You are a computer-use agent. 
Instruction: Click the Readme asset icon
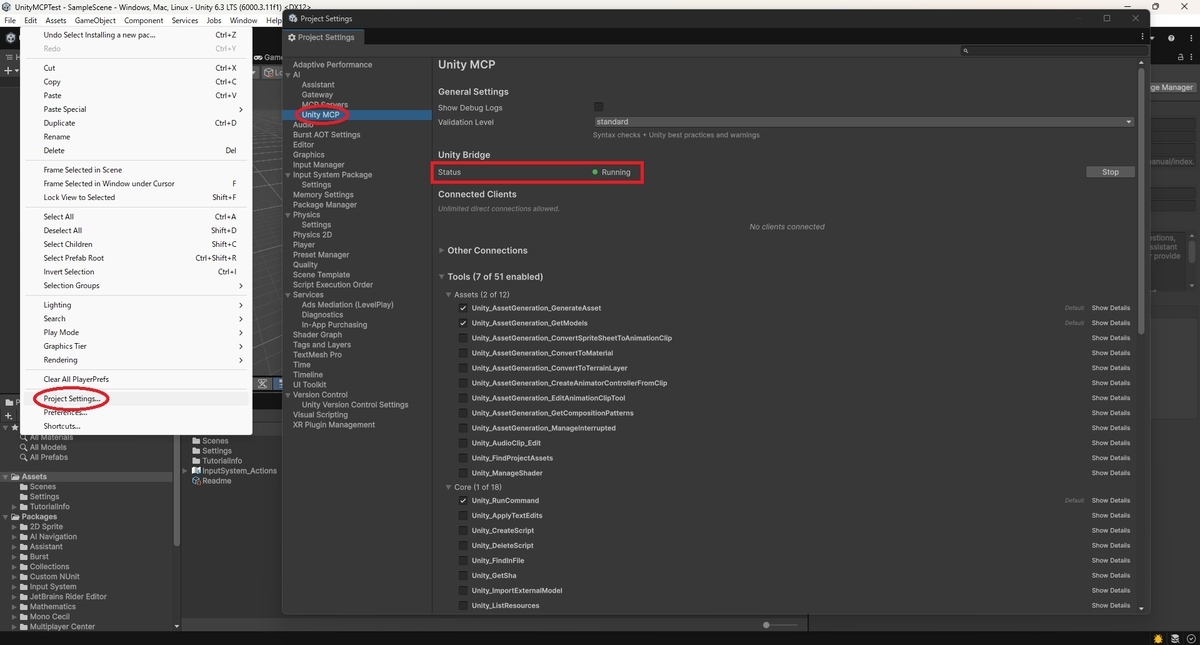tap(196, 481)
